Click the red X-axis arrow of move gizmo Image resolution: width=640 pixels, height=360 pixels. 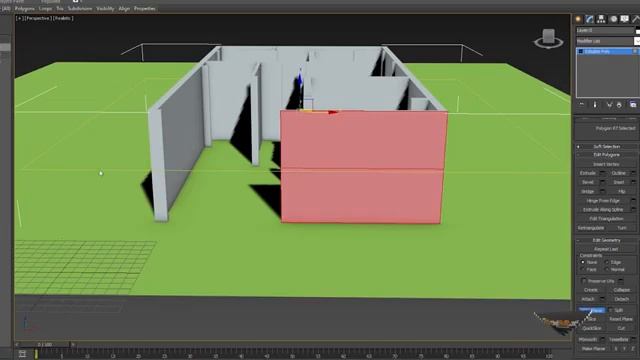[333, 112]
